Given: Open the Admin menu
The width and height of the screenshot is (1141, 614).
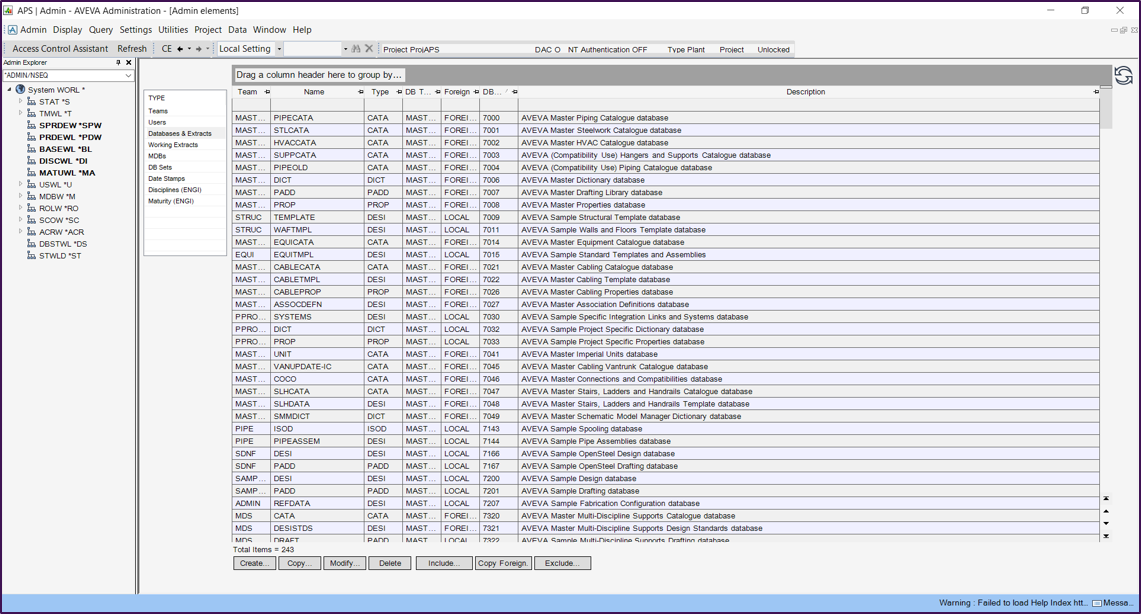Looking at the screenshot, I should [x=33, y=30].
